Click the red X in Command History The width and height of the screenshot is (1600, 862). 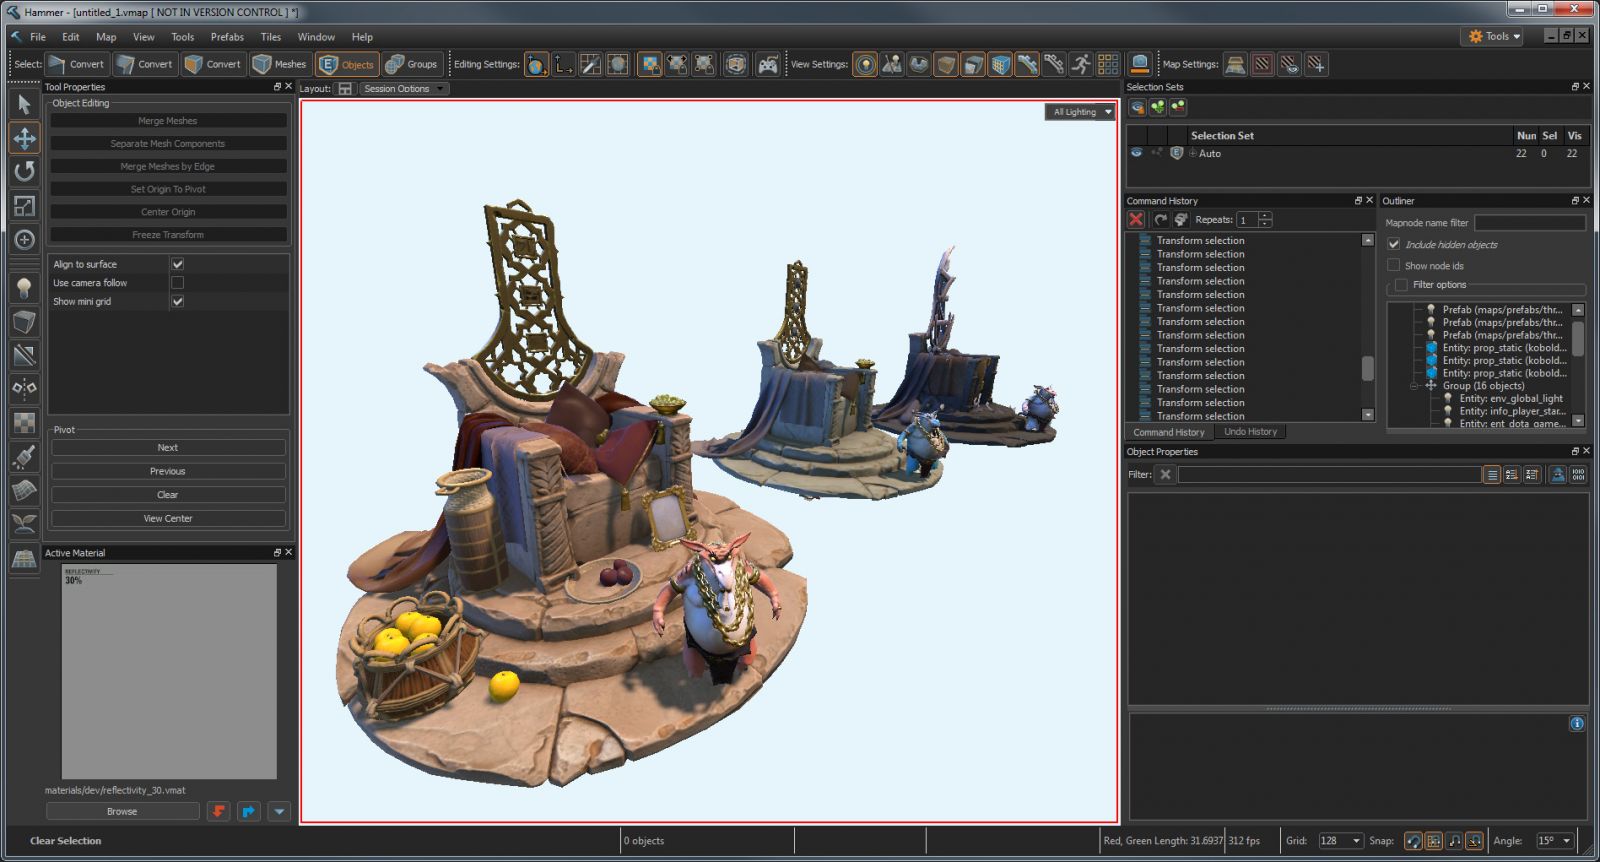pyautogui.click(x=1136, y=219)
